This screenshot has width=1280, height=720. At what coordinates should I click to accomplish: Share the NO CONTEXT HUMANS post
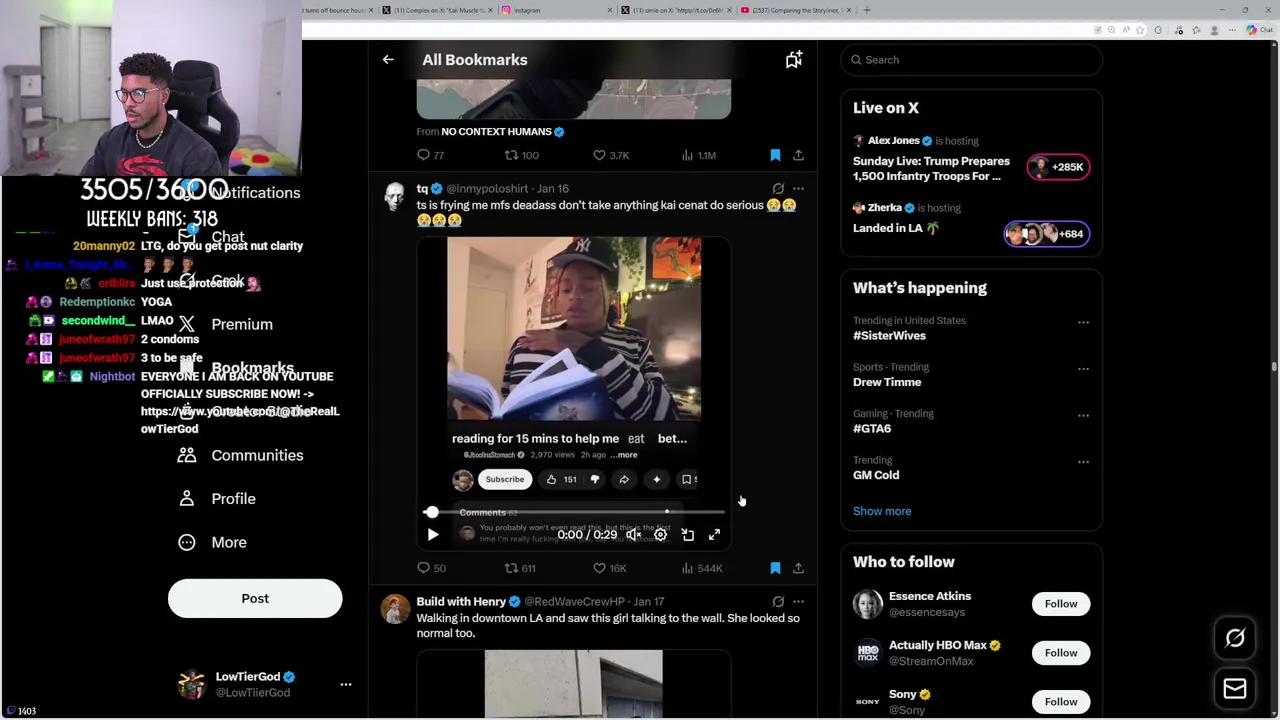798,155
